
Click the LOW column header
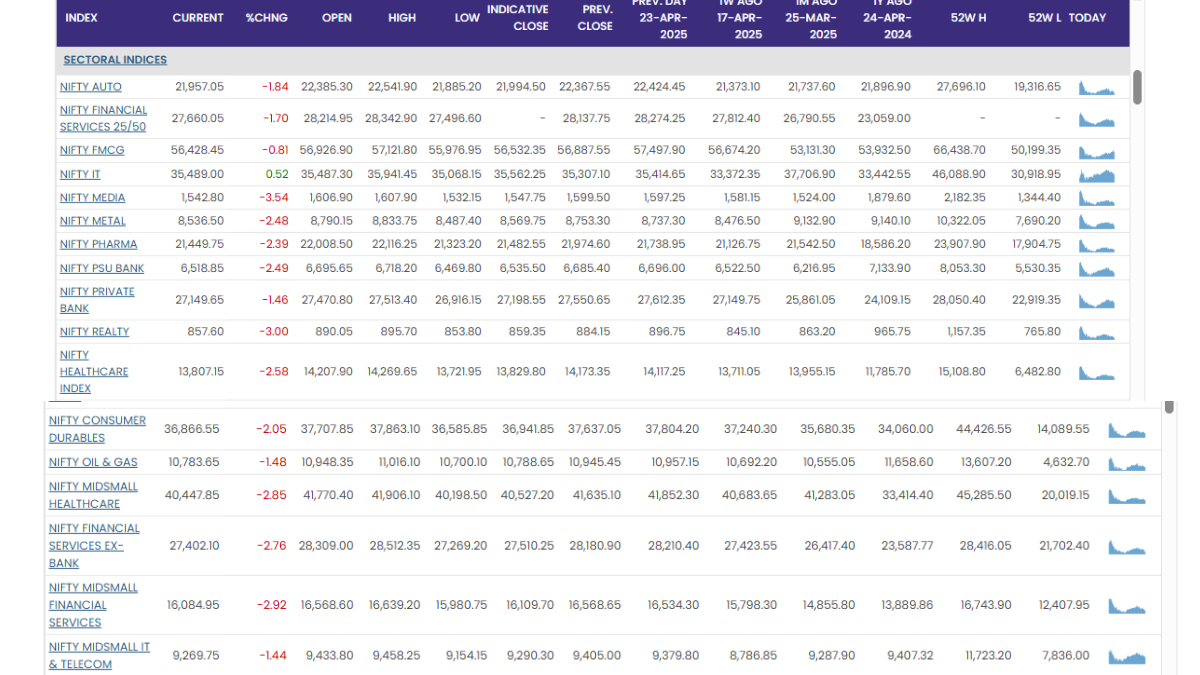coord(467,18)
